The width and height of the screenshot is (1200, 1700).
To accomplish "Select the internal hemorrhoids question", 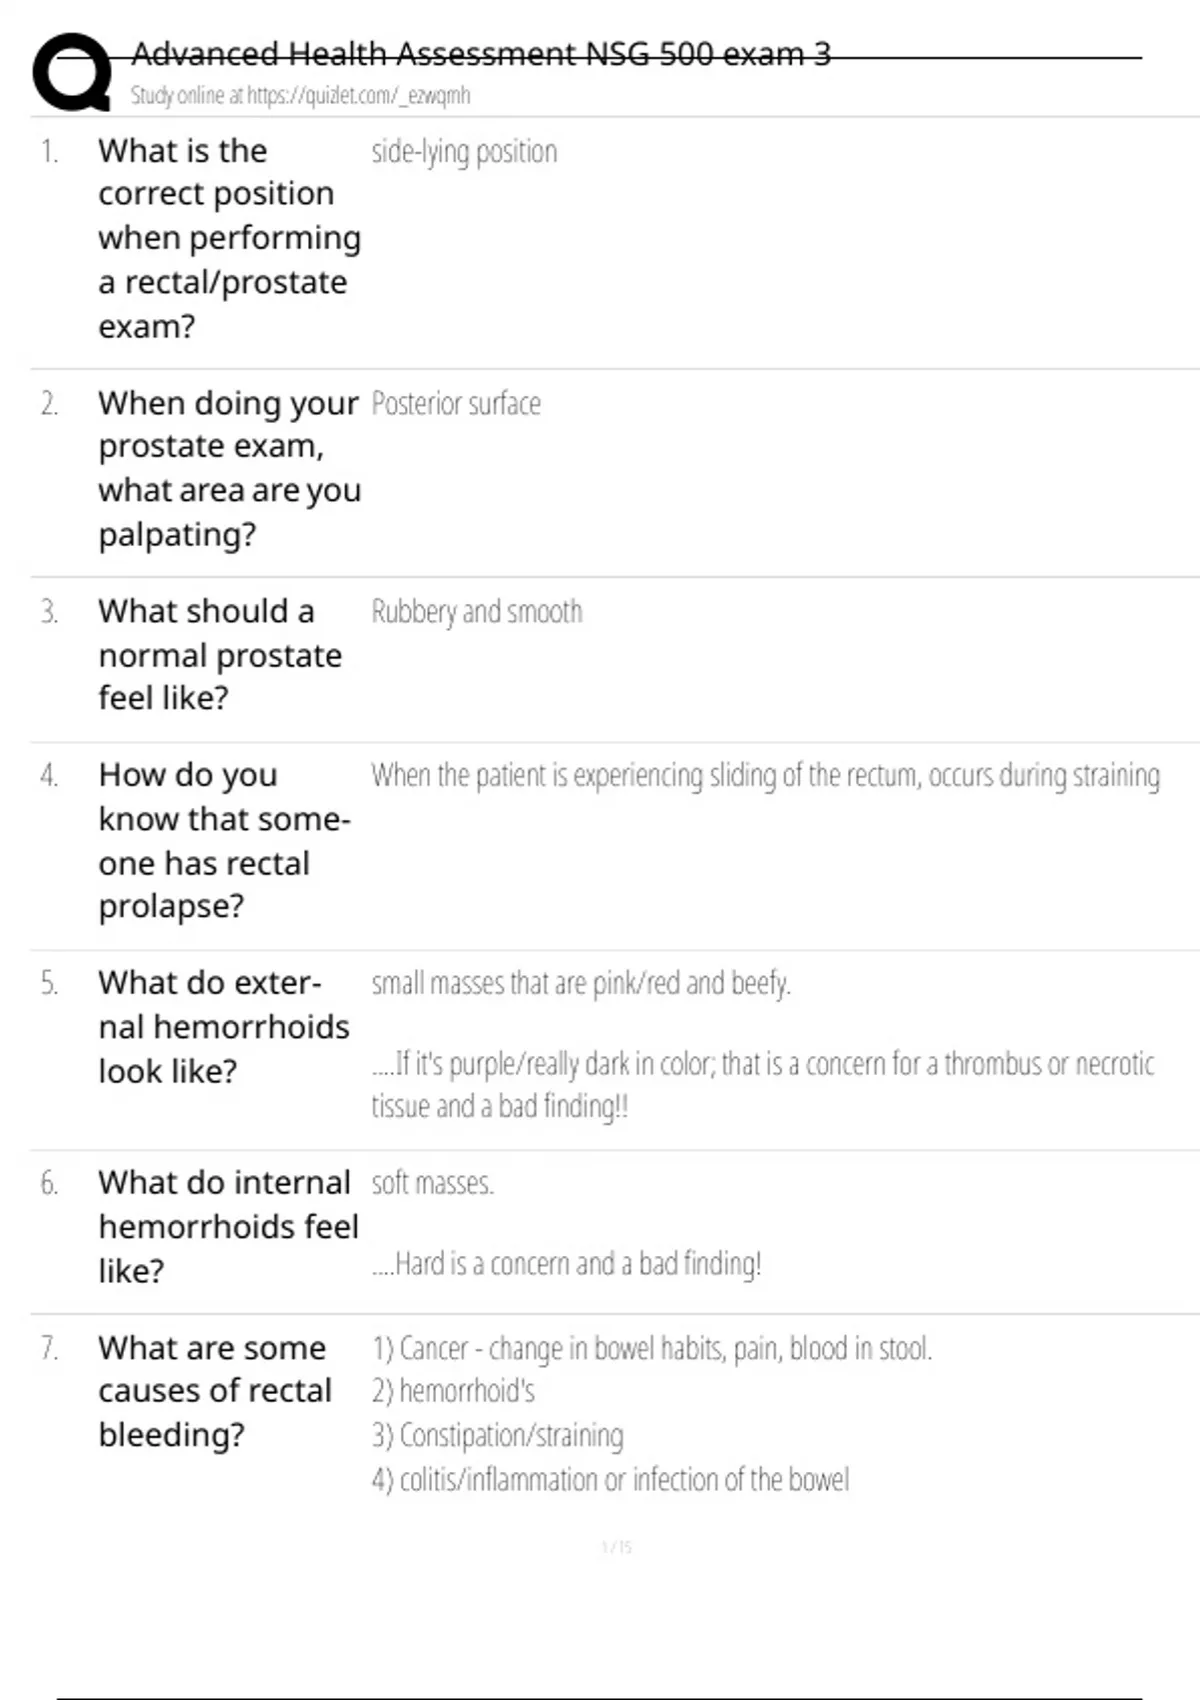I will (228, 1226).
